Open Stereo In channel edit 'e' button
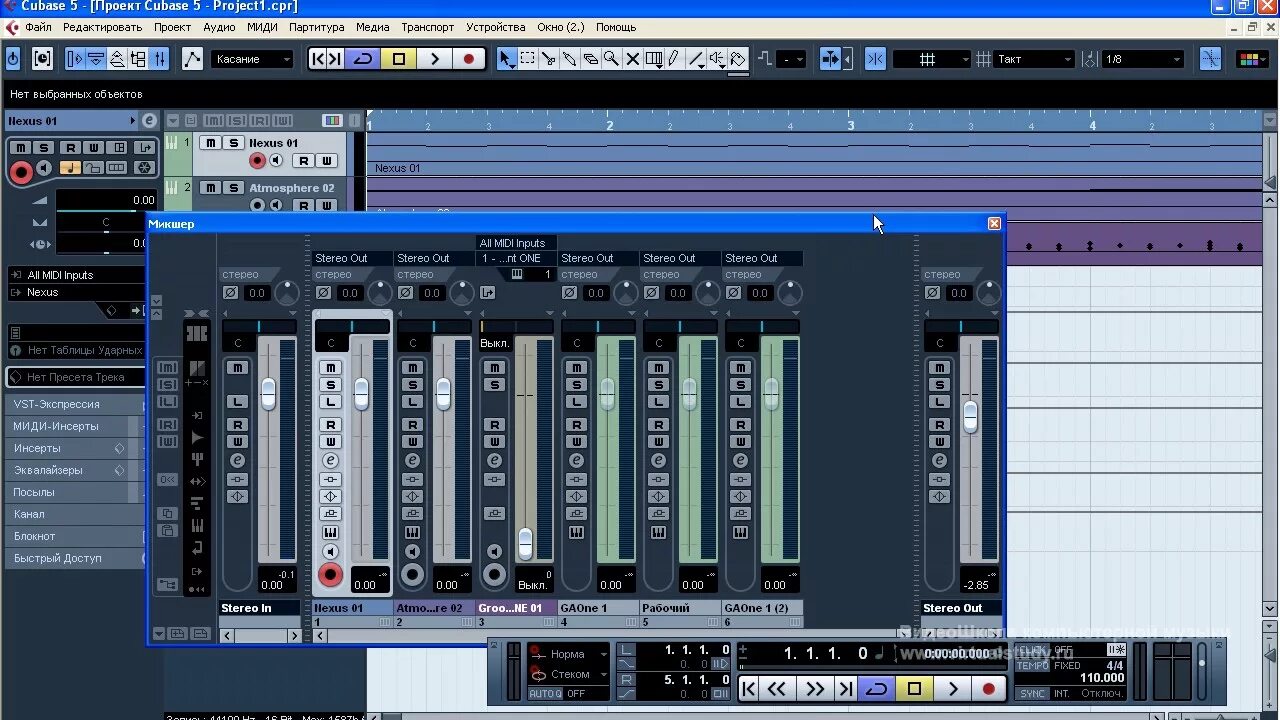1280x720 pixels. tap(237, 460)
